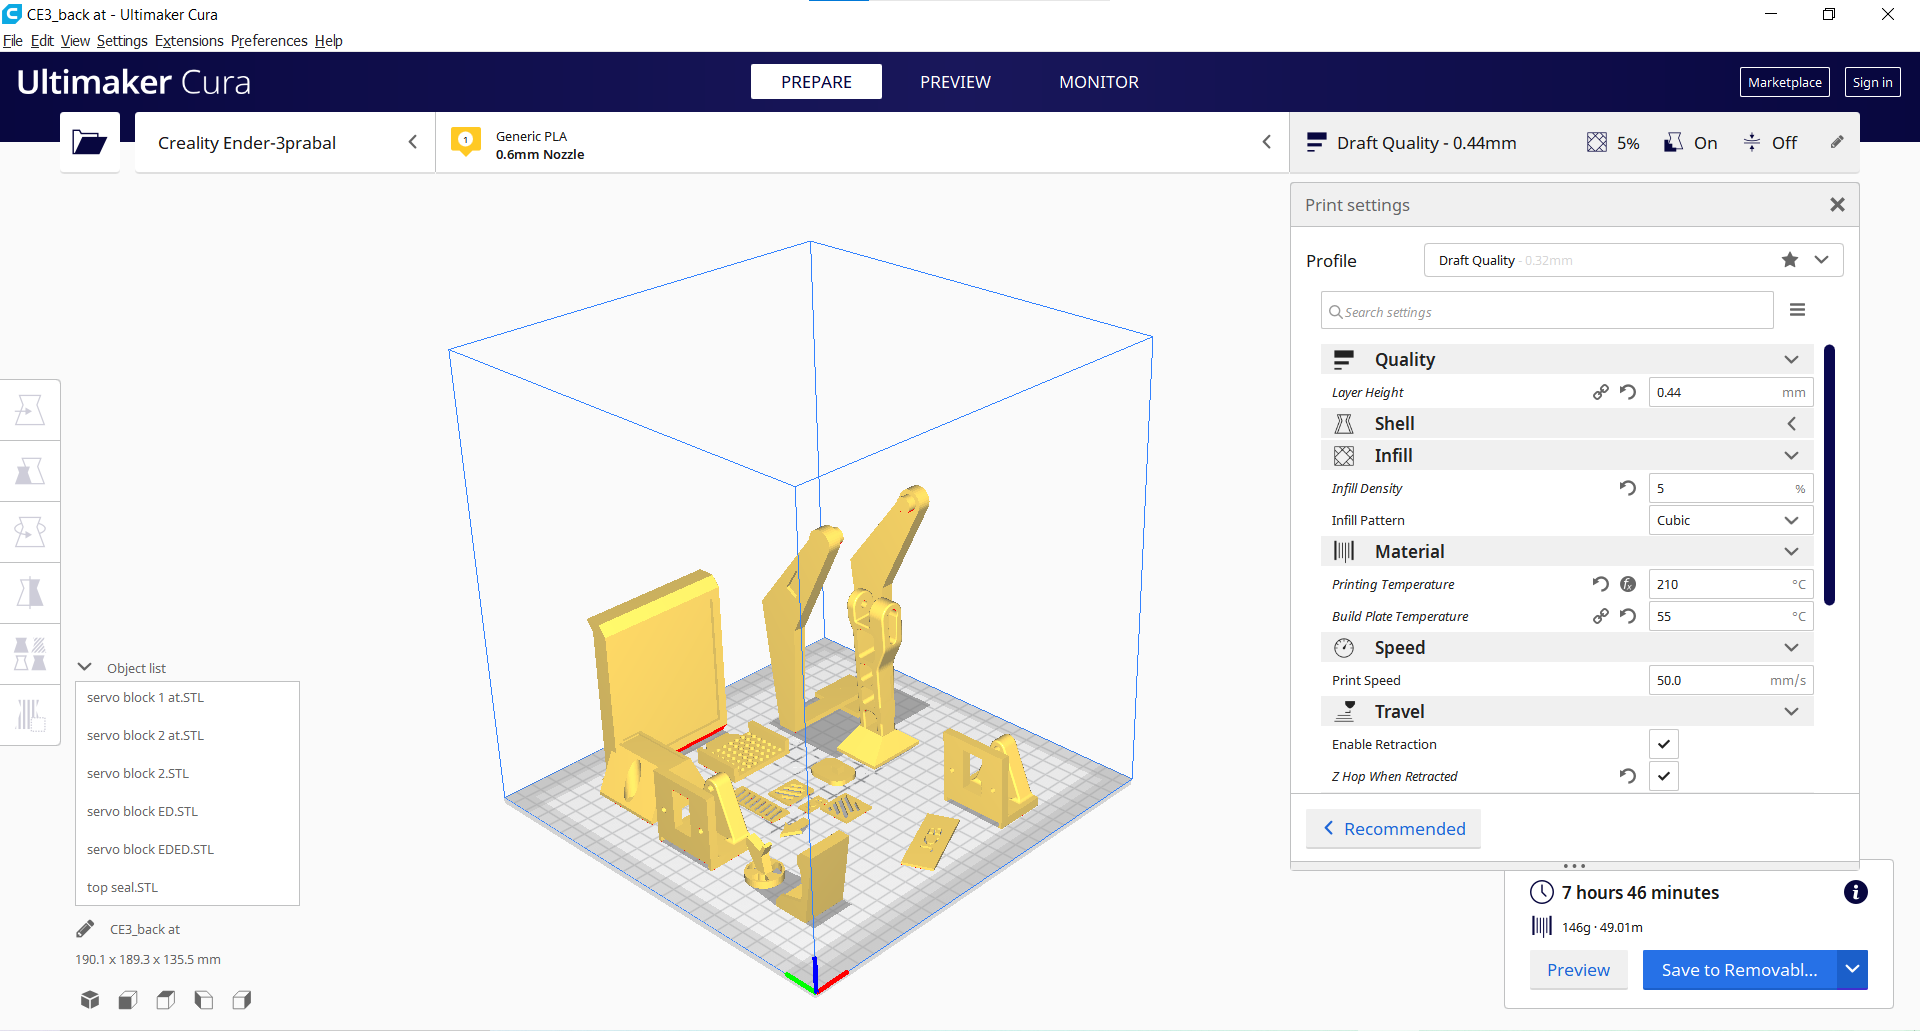Image resolution: width=1920 pixels, height=1031 pixels.
Task: Open the Generic PLA material selector
Action: [x=863, y=143]
